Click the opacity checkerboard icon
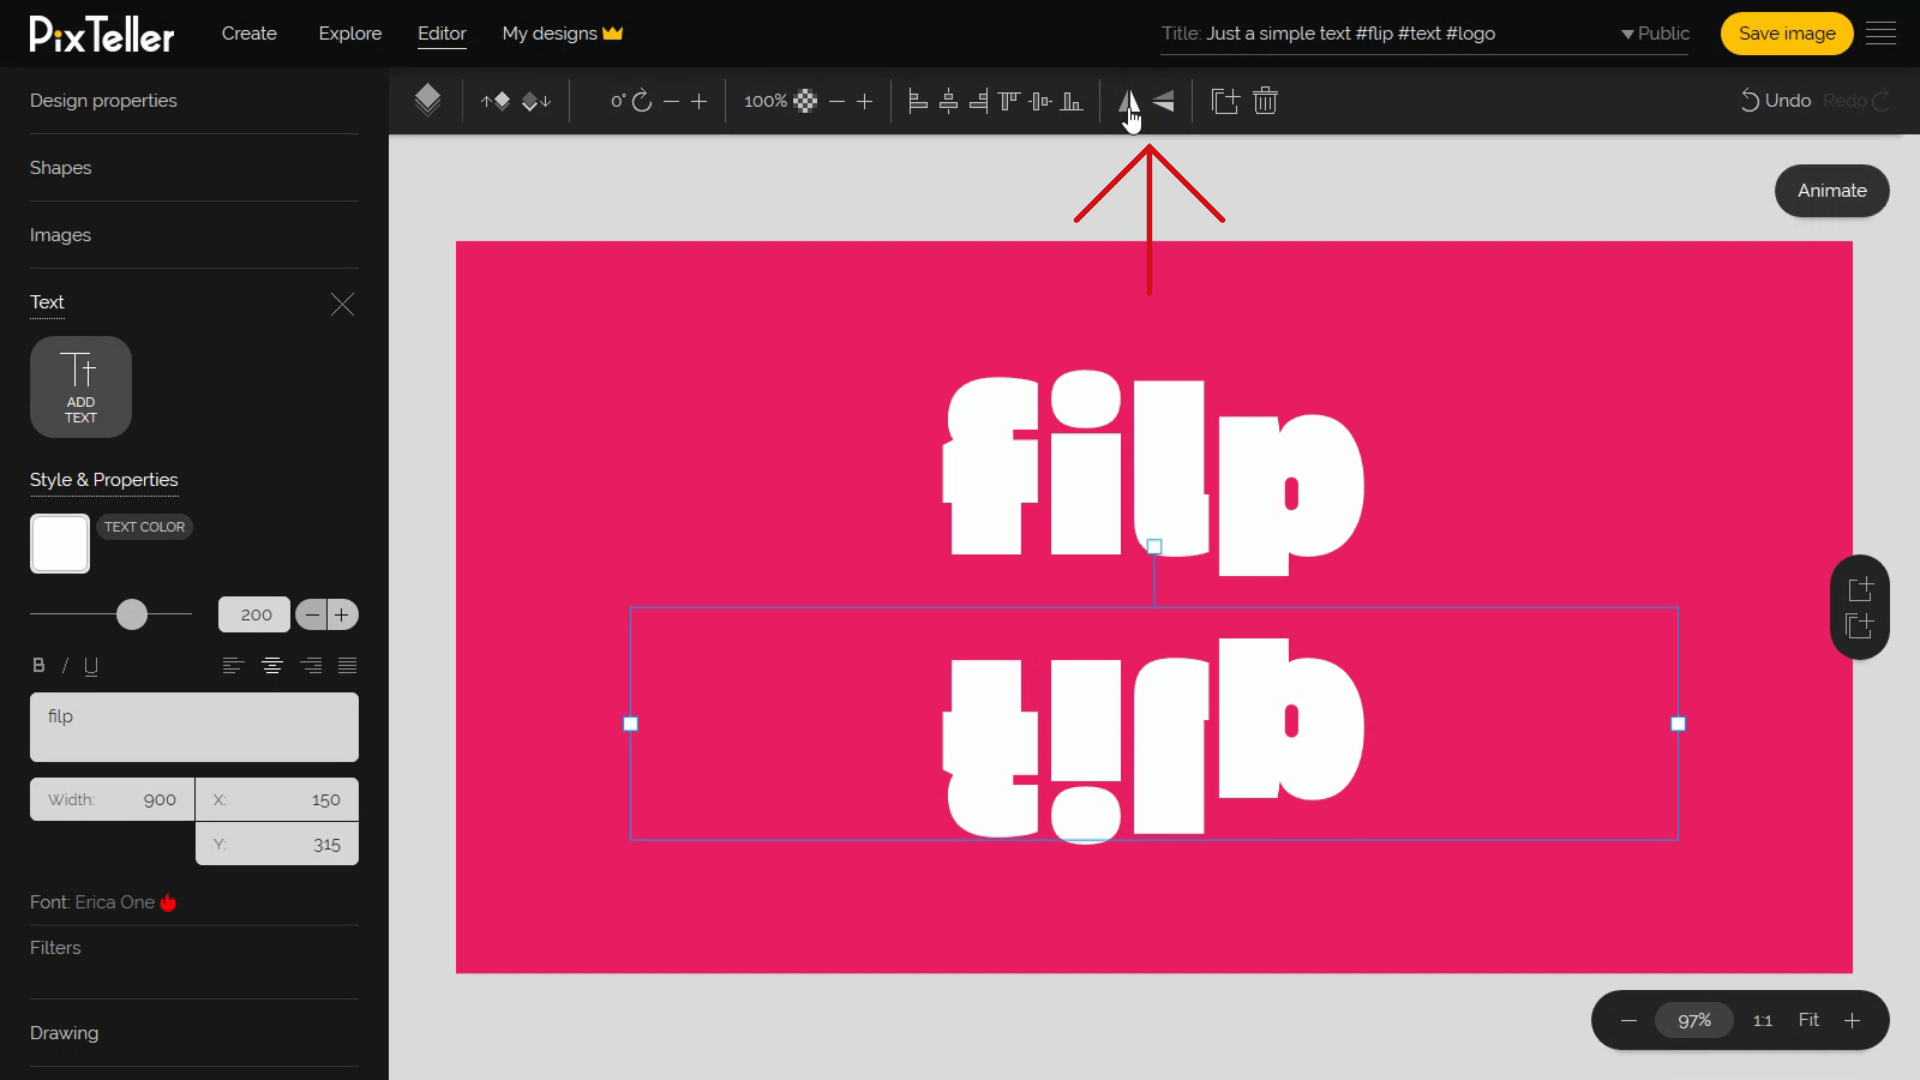 tap(805, 101)
